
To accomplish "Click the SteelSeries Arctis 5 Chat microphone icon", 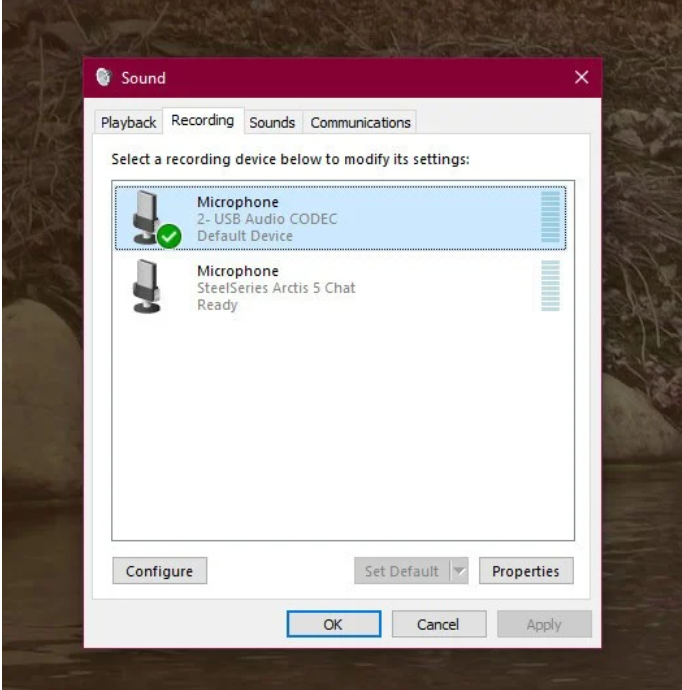I will tap(146, 286).
